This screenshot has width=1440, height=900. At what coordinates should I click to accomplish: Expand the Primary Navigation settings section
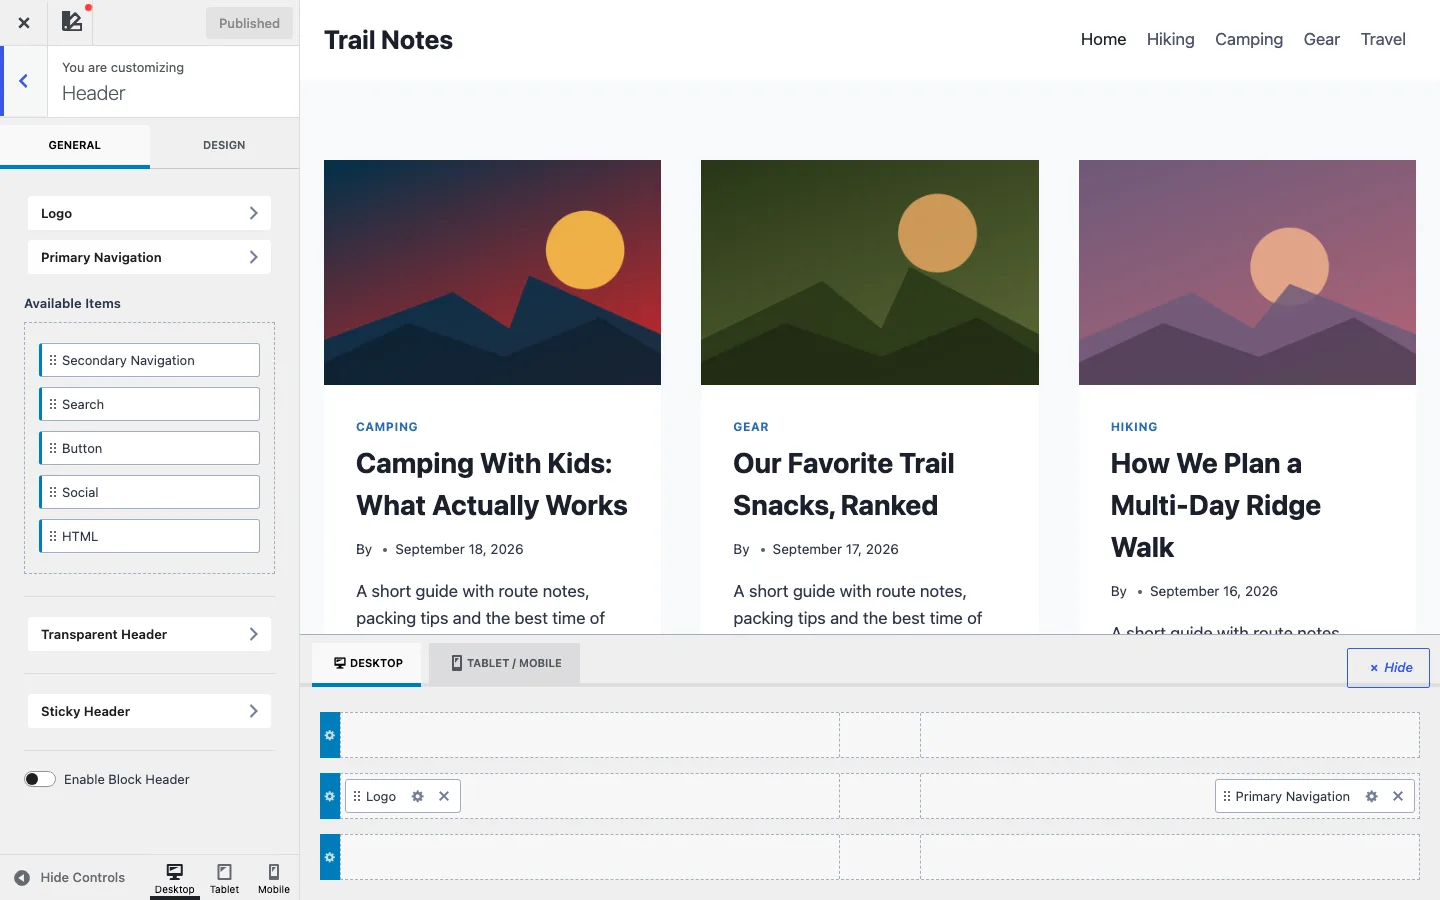149,257
